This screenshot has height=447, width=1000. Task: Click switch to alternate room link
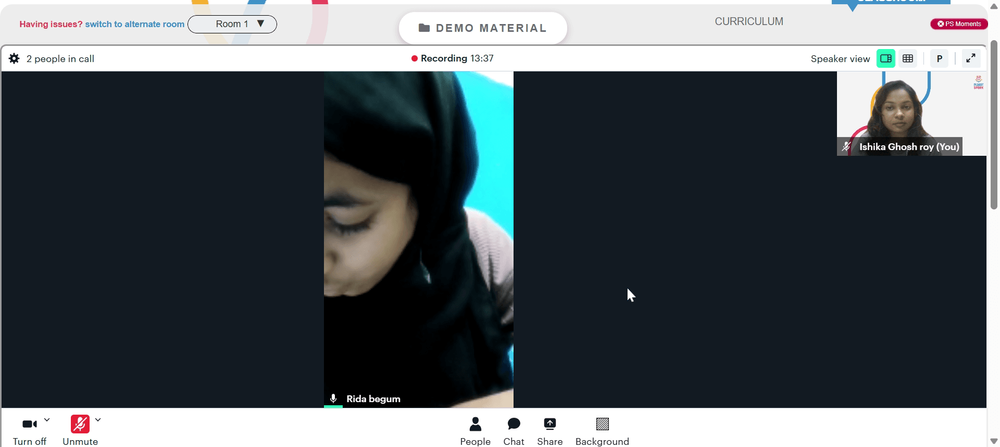coord(135,24)
